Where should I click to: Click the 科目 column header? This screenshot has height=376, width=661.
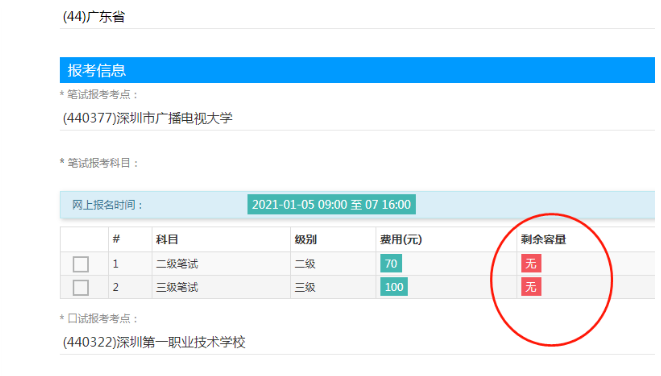coord(167,240)
